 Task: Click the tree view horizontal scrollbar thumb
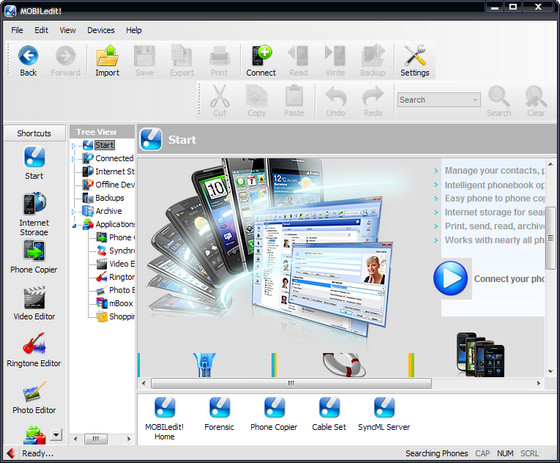[96, 439]
